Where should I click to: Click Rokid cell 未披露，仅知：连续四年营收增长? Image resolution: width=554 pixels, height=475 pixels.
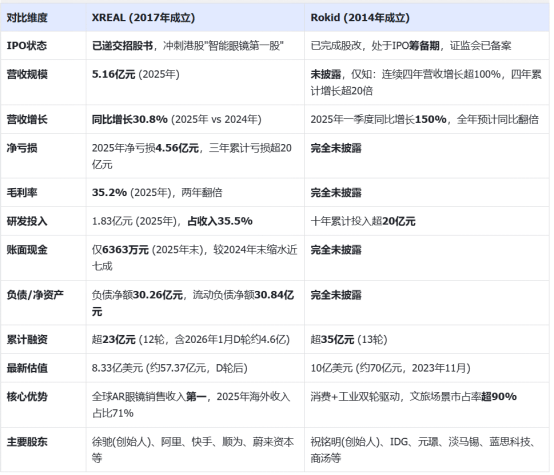[x=426, y=82]
